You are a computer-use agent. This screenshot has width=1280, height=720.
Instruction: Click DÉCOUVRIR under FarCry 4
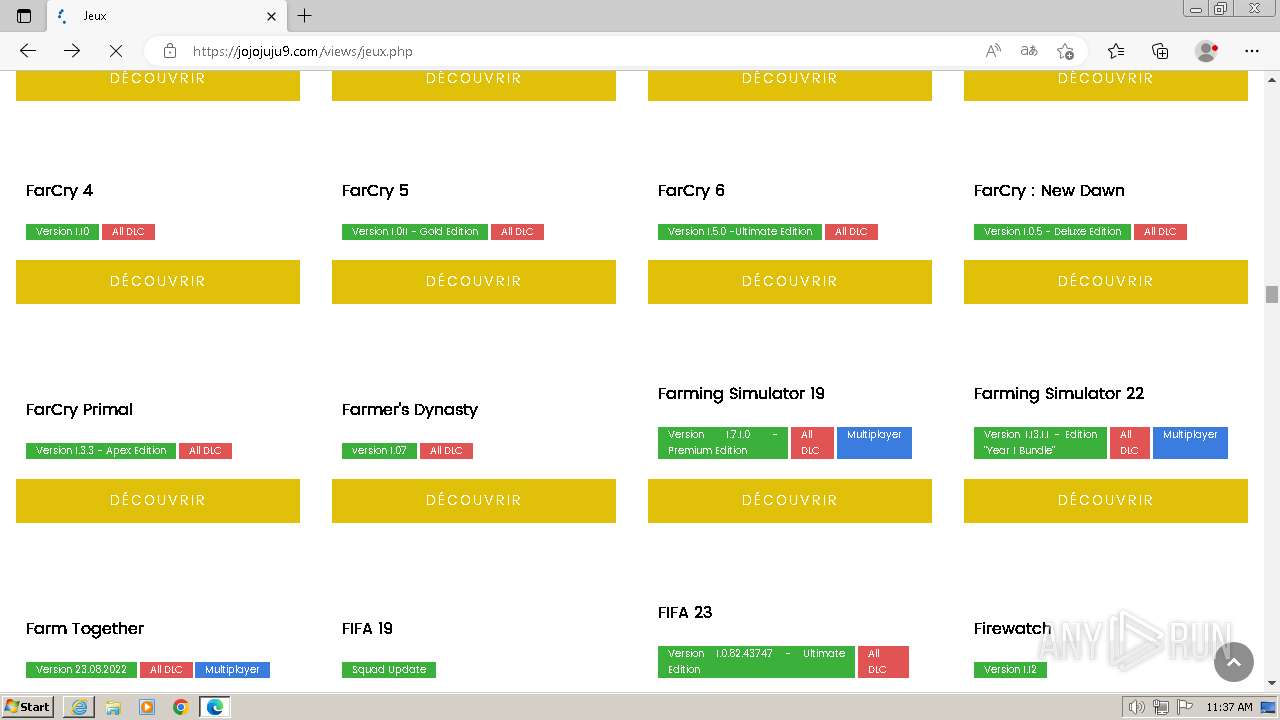pos(158,282)
